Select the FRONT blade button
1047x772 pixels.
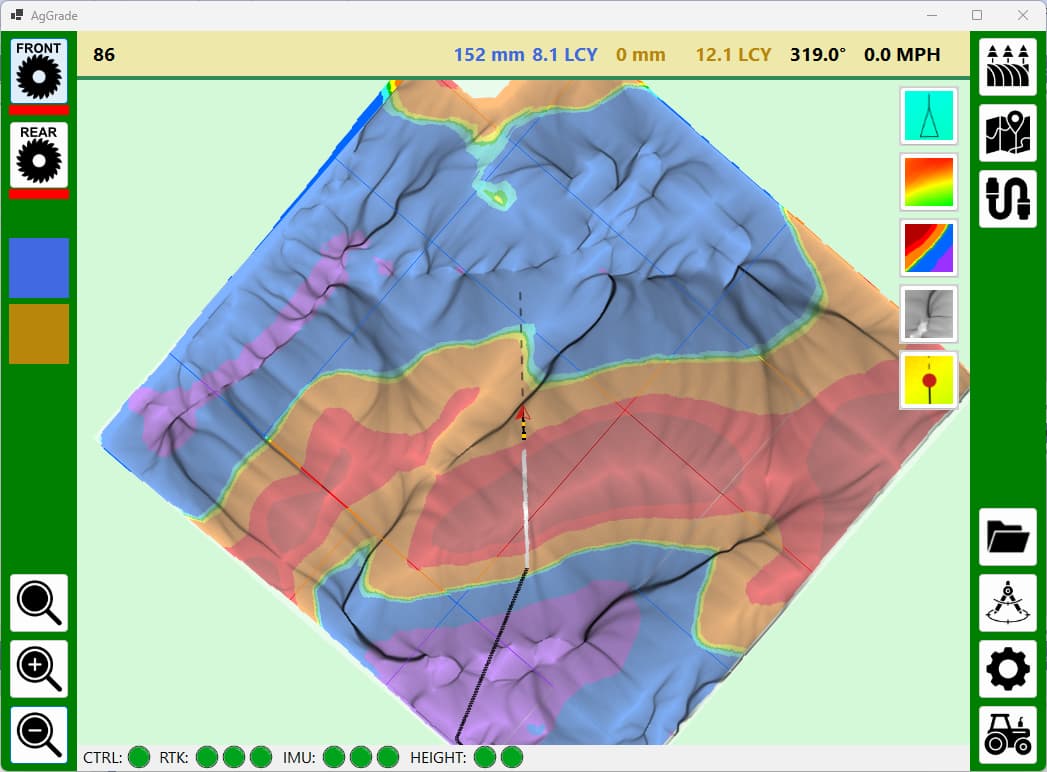pos(39,70)
